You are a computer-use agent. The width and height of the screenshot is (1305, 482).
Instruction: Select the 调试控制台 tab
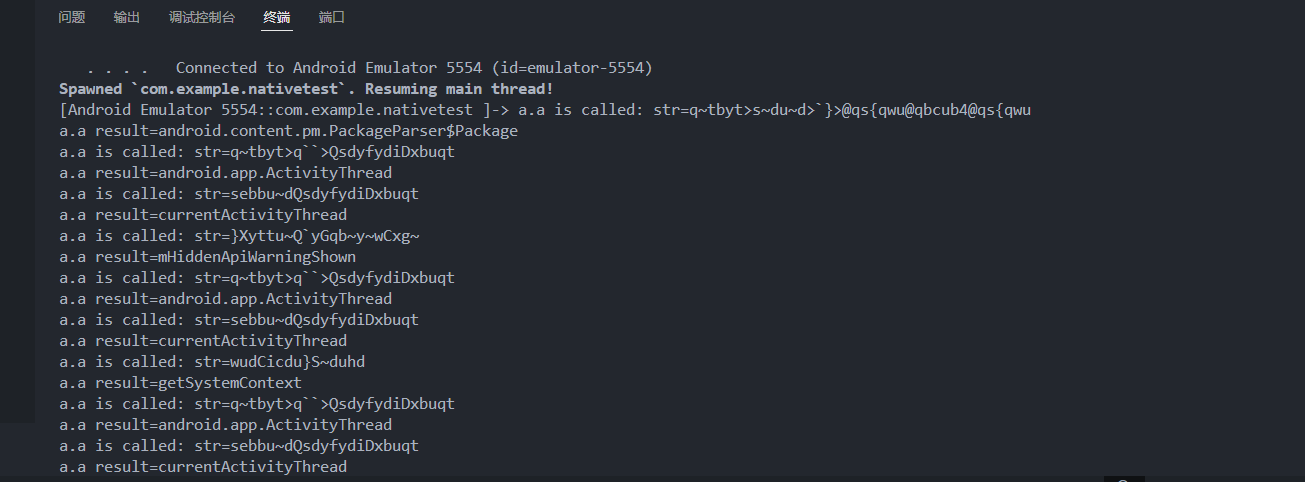pyautogui.click(x=202, y=18)
